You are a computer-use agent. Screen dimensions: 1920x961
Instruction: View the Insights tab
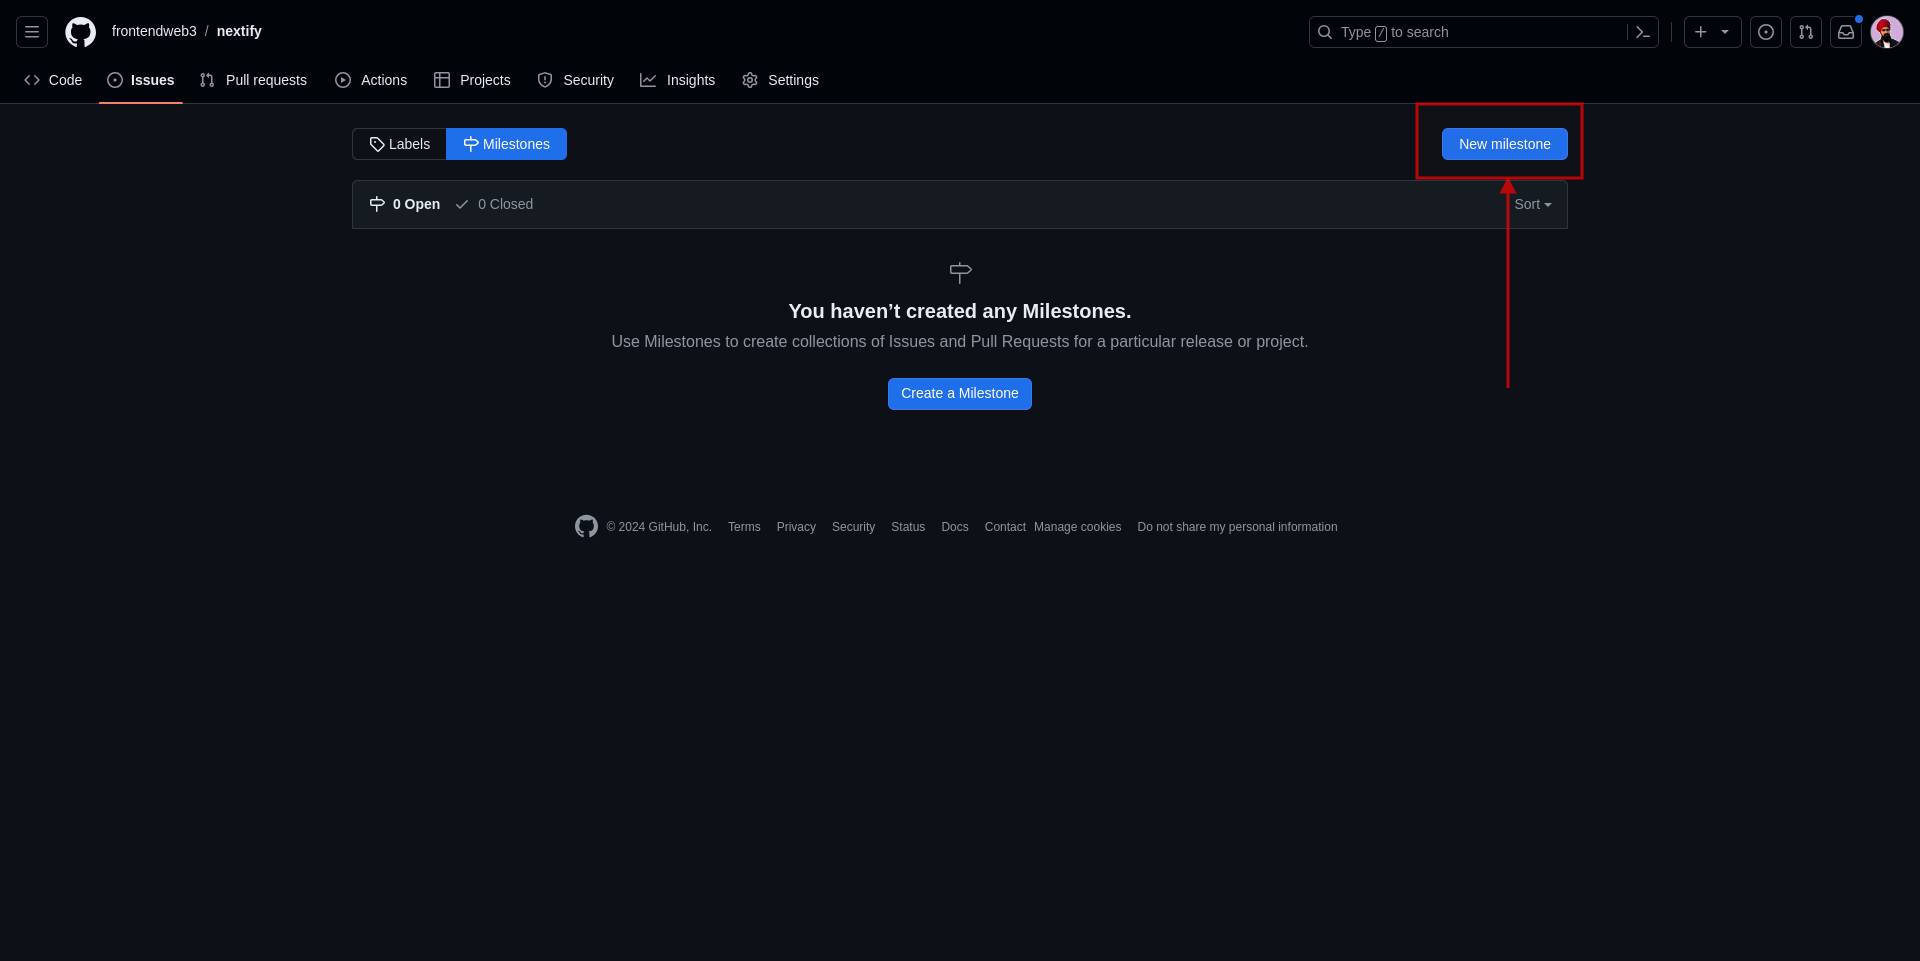(x=678, y=80)
